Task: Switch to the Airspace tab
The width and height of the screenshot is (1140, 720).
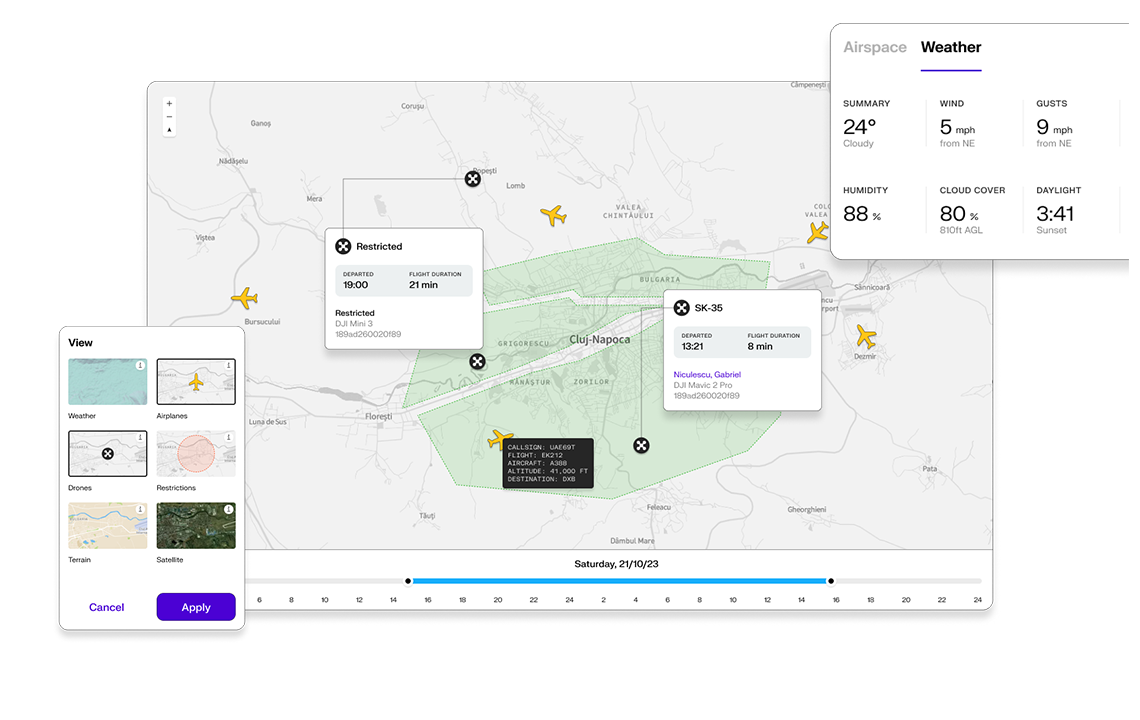Action: pyautogui.click(x=875, y=47)
